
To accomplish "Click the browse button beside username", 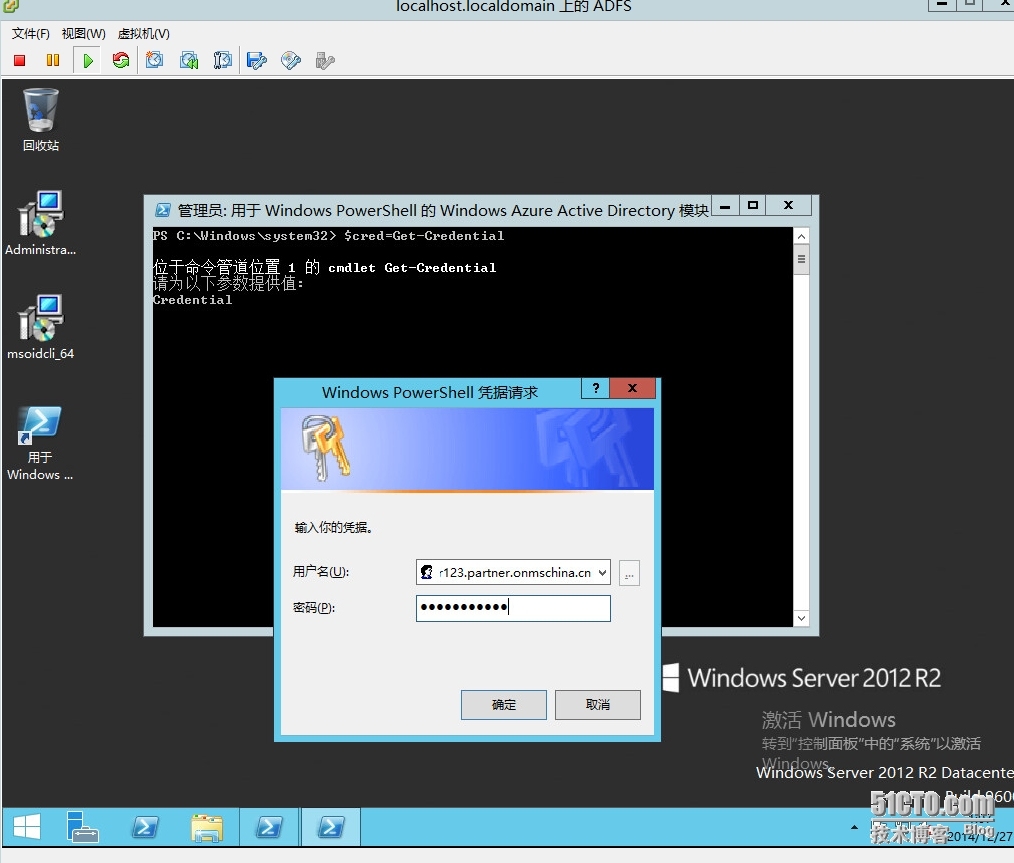I will (x=629, y=573).
